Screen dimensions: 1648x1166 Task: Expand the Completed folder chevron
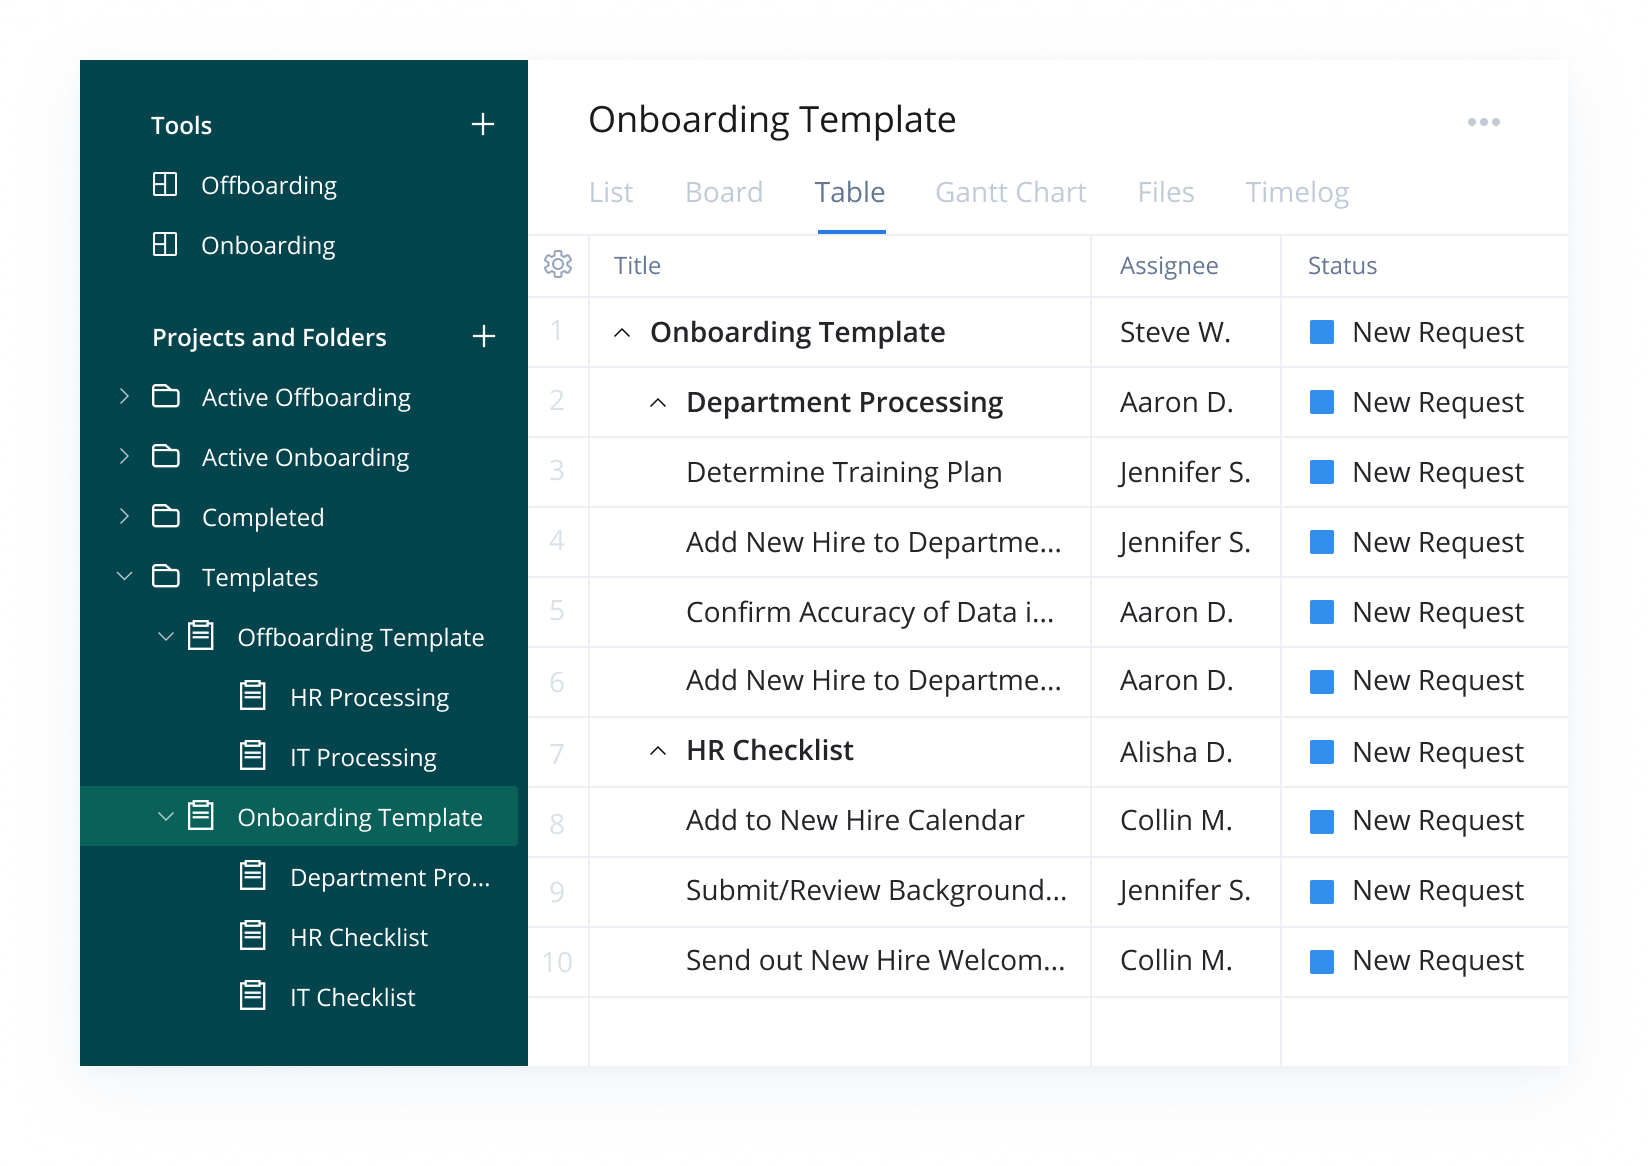(124, 516)
